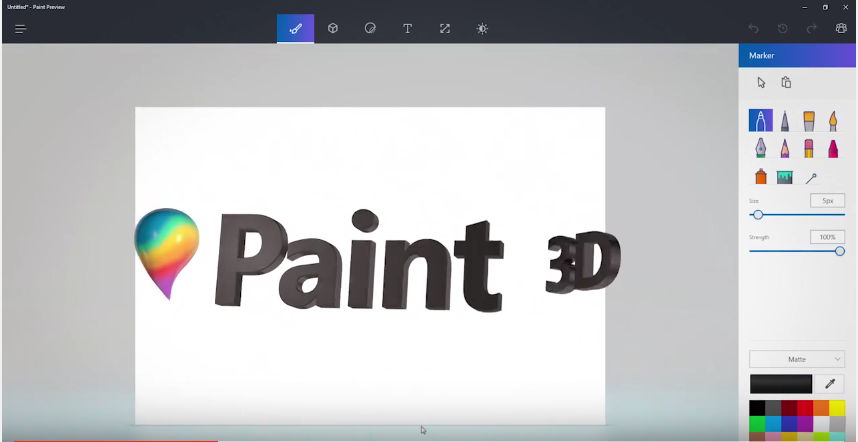Screen dimensions: 858x442
Task: Open the Text tab
Action: [x=407, y=28]
